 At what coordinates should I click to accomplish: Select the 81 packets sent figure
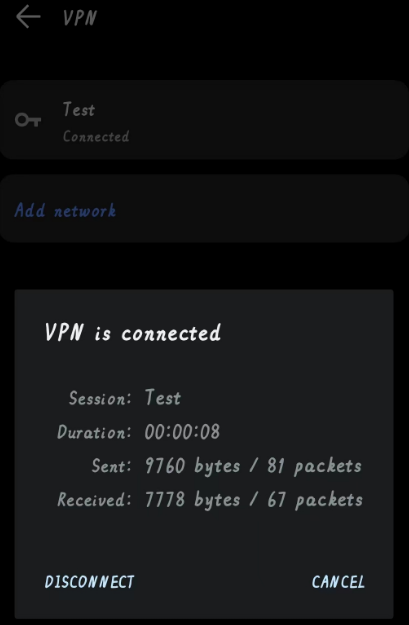tap(315, 466)
